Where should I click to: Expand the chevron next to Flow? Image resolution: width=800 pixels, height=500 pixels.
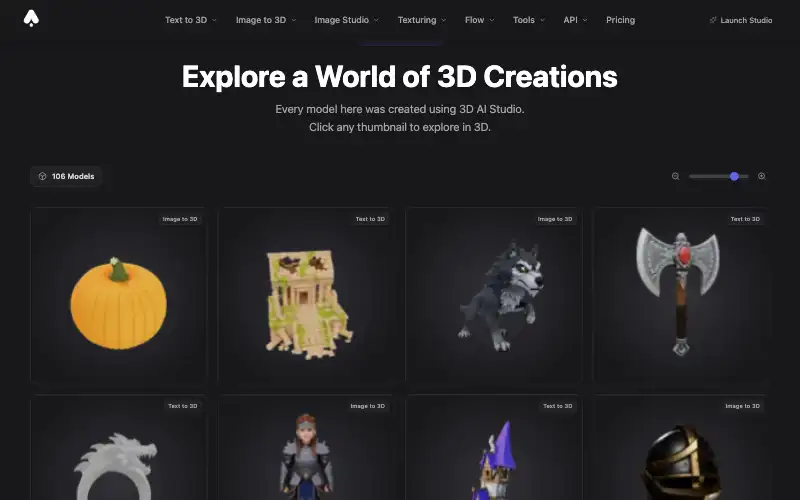pyautogui.click(x=492, y=20)
